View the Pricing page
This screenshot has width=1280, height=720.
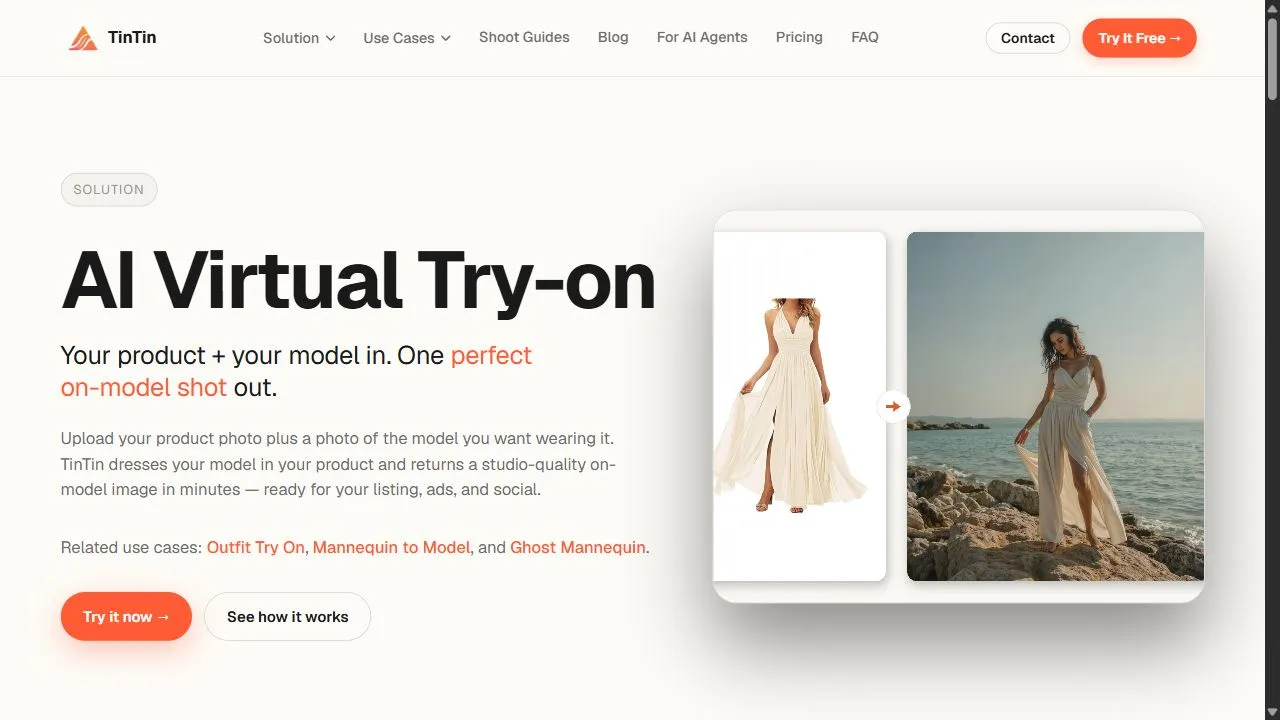(x=799, y=37)
